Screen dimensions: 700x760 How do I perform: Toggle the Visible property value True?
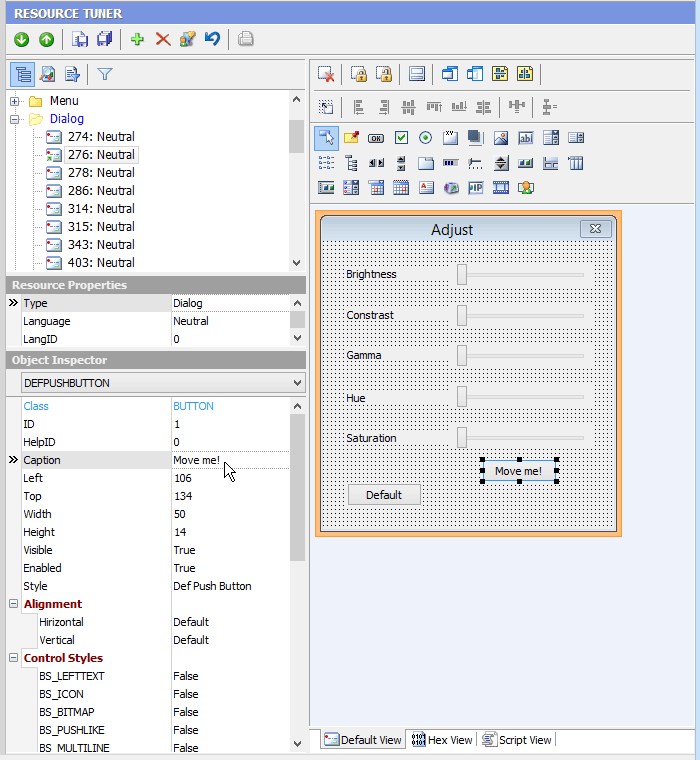(184, 550)
